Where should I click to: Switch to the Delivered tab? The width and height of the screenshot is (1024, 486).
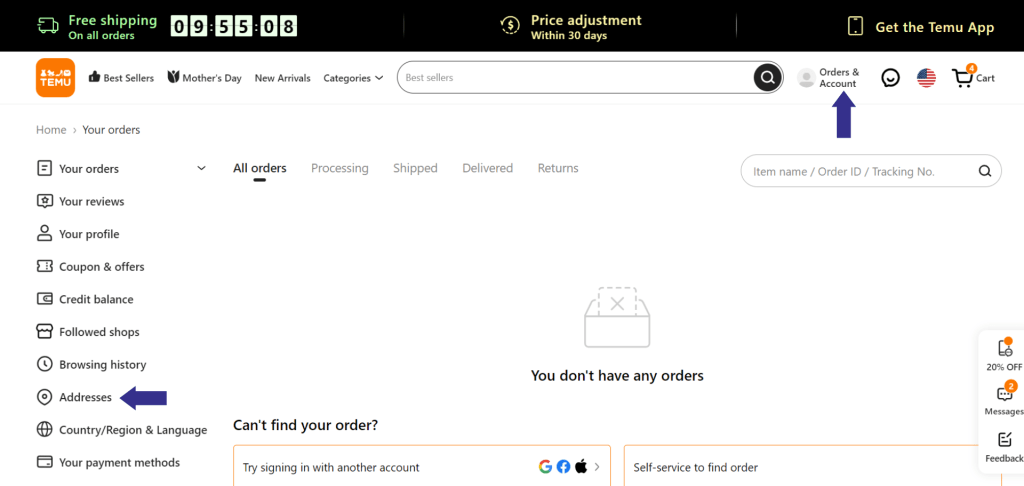(x=488, y=169)
